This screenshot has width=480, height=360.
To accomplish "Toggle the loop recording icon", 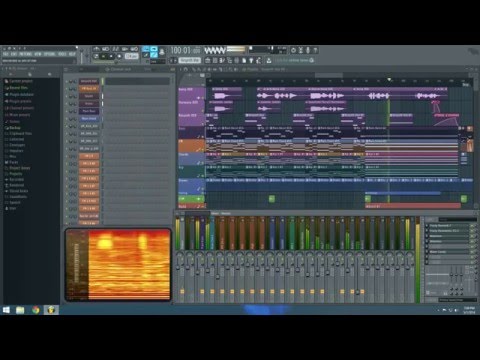I will (134, 49).
